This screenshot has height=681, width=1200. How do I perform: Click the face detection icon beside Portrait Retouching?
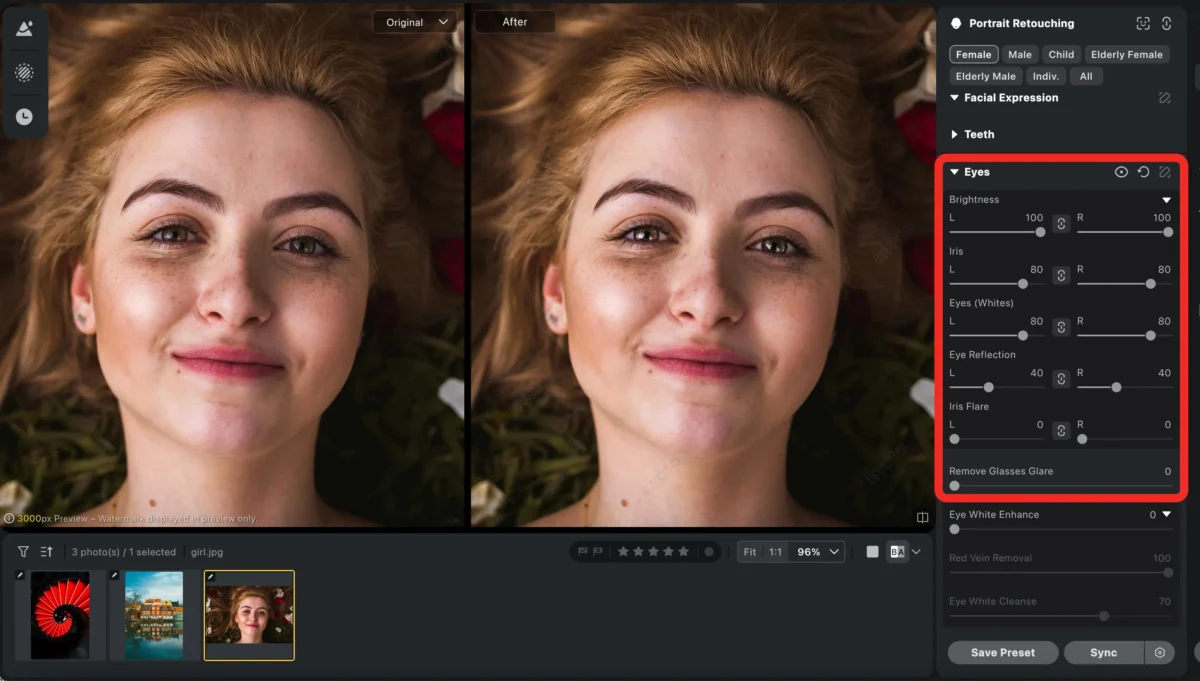[x=1144, y=22]
